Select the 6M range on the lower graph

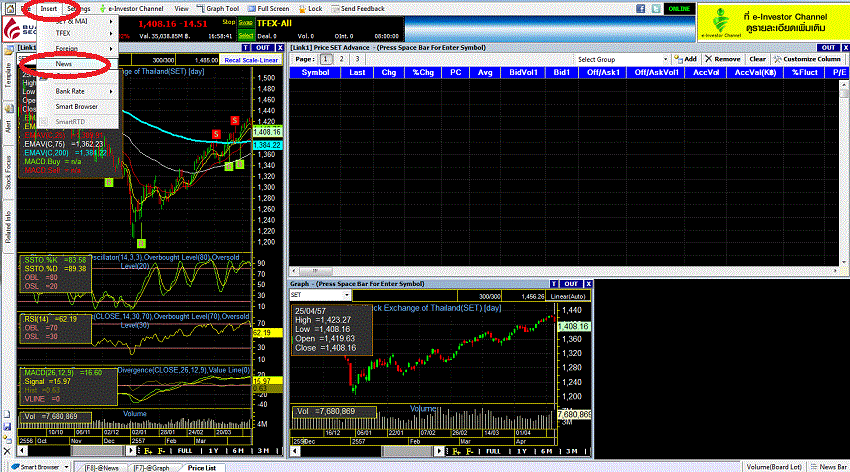pyautogui.click(x=546, y=451)
